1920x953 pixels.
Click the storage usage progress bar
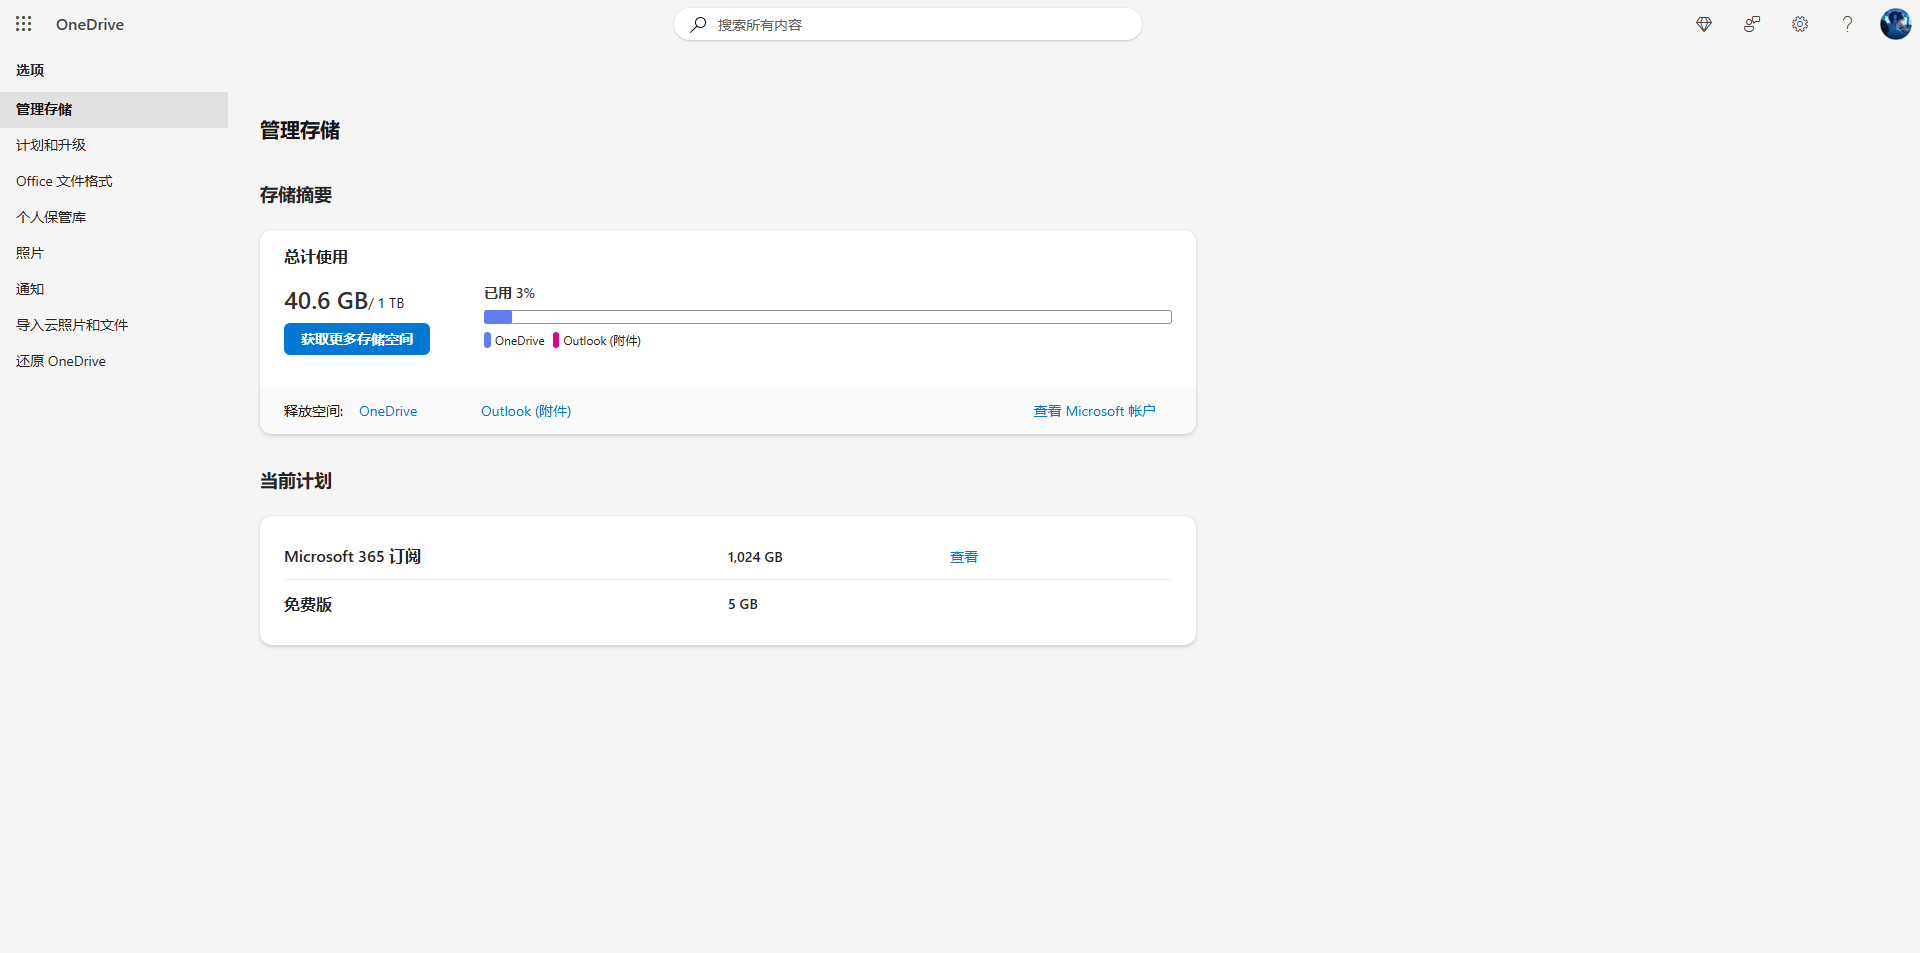tap(827, 317)
